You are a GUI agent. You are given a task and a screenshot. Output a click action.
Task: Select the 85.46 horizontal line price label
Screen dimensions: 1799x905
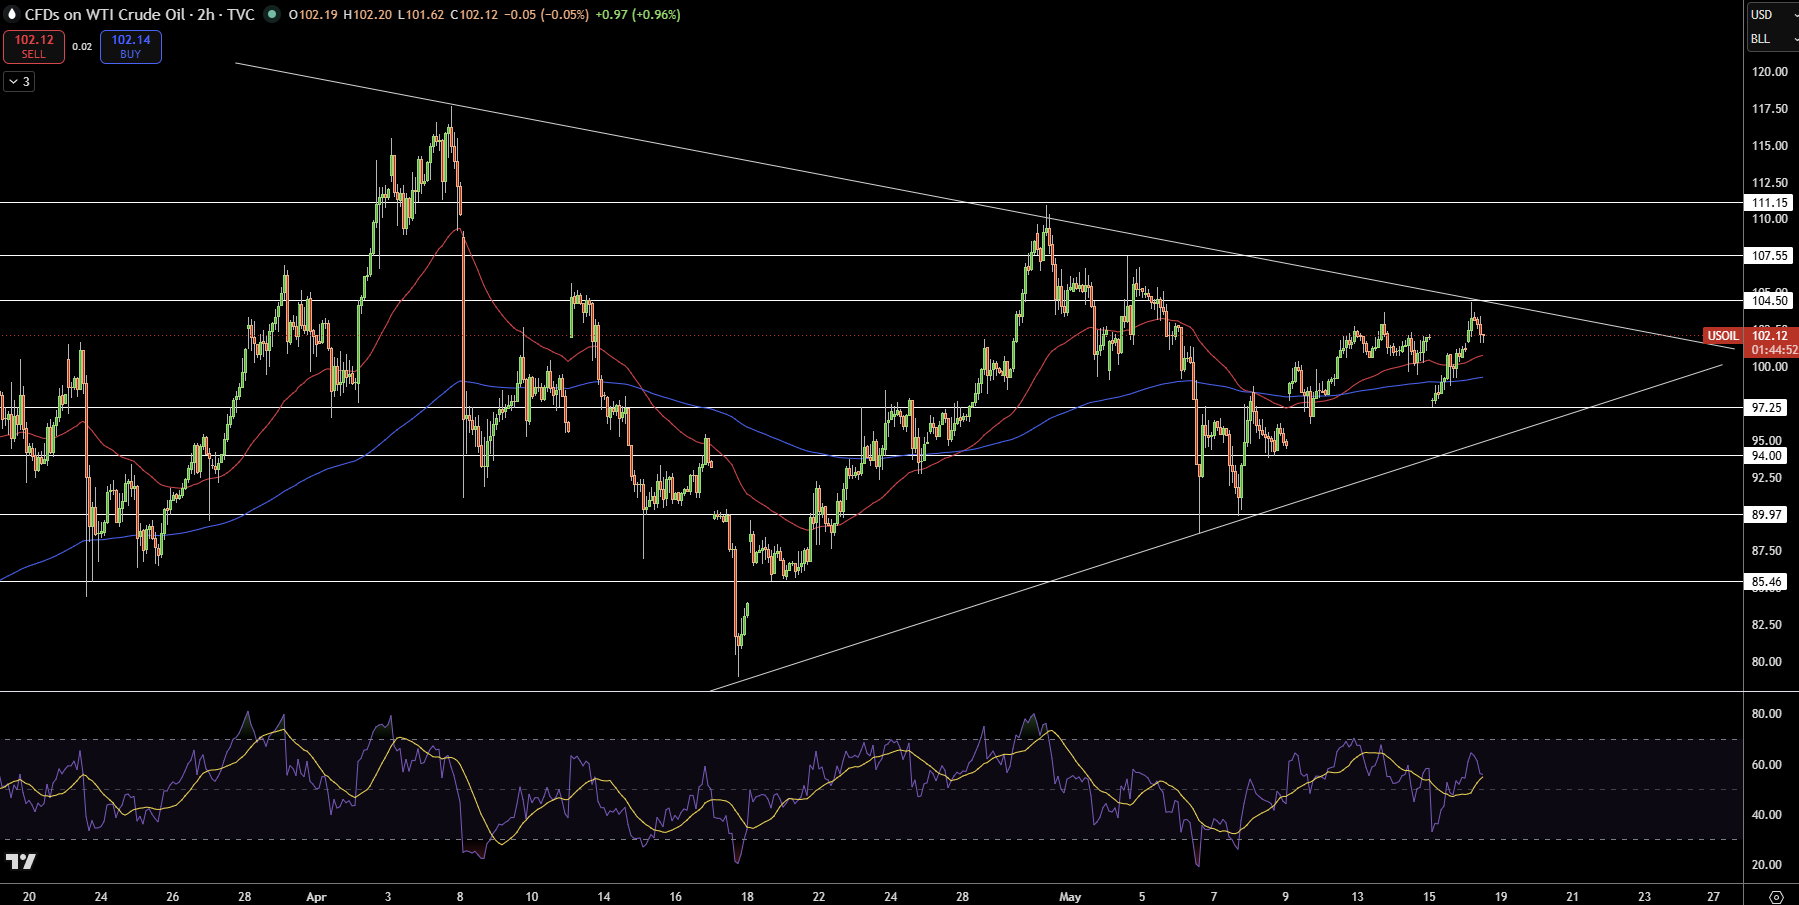(x=1766, y=582)
